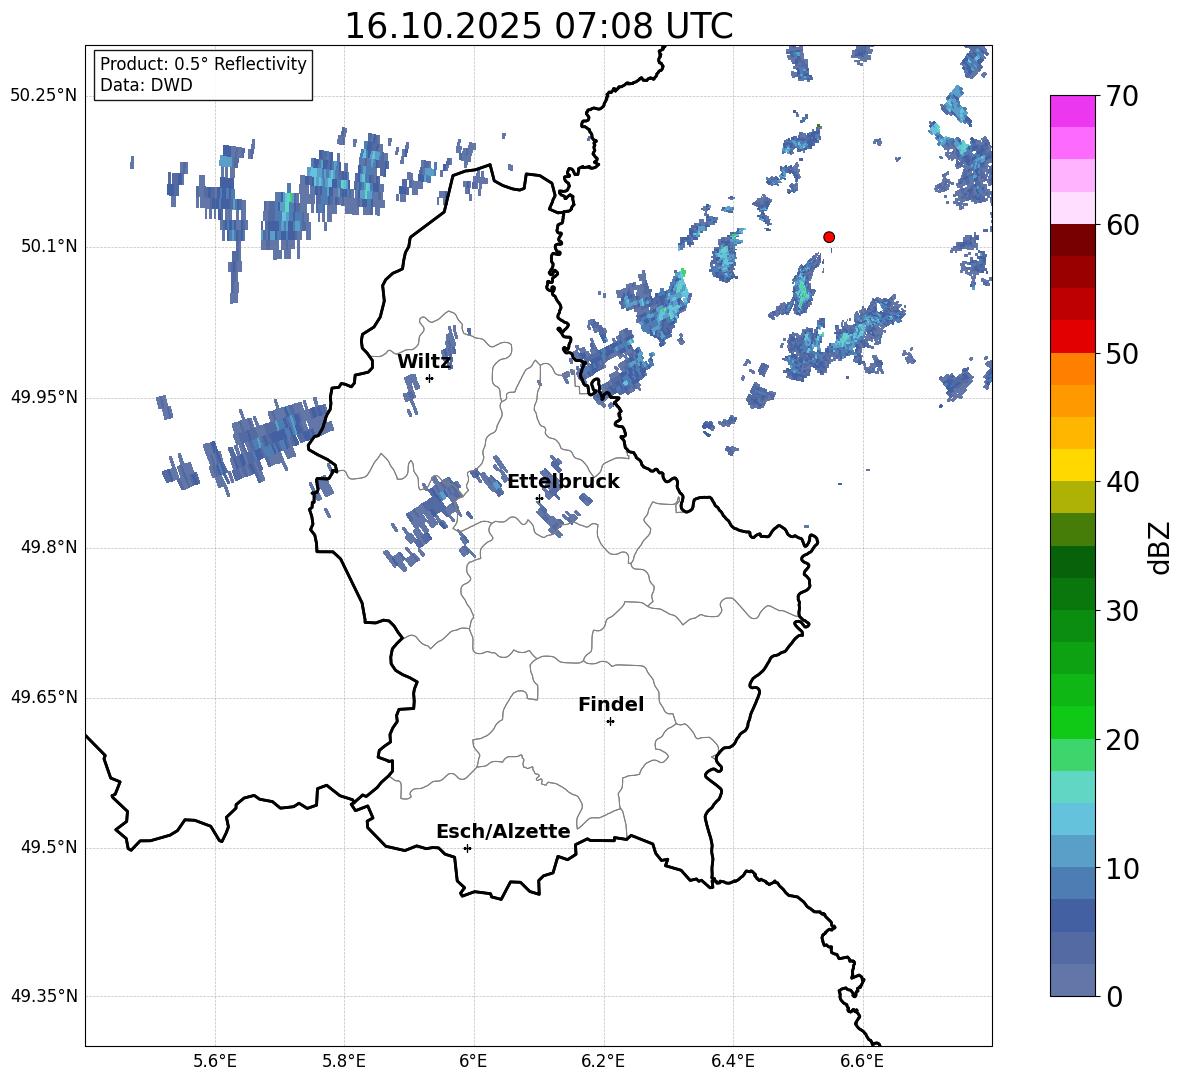Image resolution: width=1184 pixels, height=1081 pixels.
Task: Click the 6.2°E longitude tick label
Action: pos(603,1061)
